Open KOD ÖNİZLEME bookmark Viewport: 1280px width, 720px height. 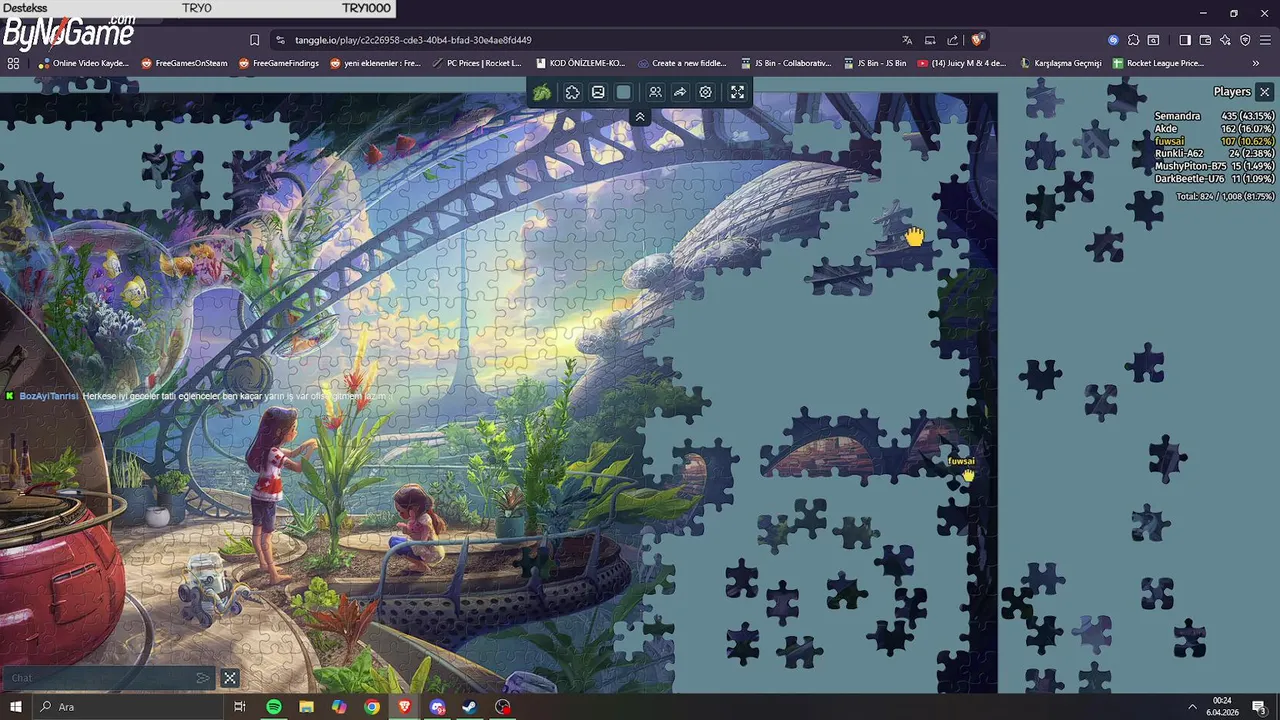tap(581, 63)
